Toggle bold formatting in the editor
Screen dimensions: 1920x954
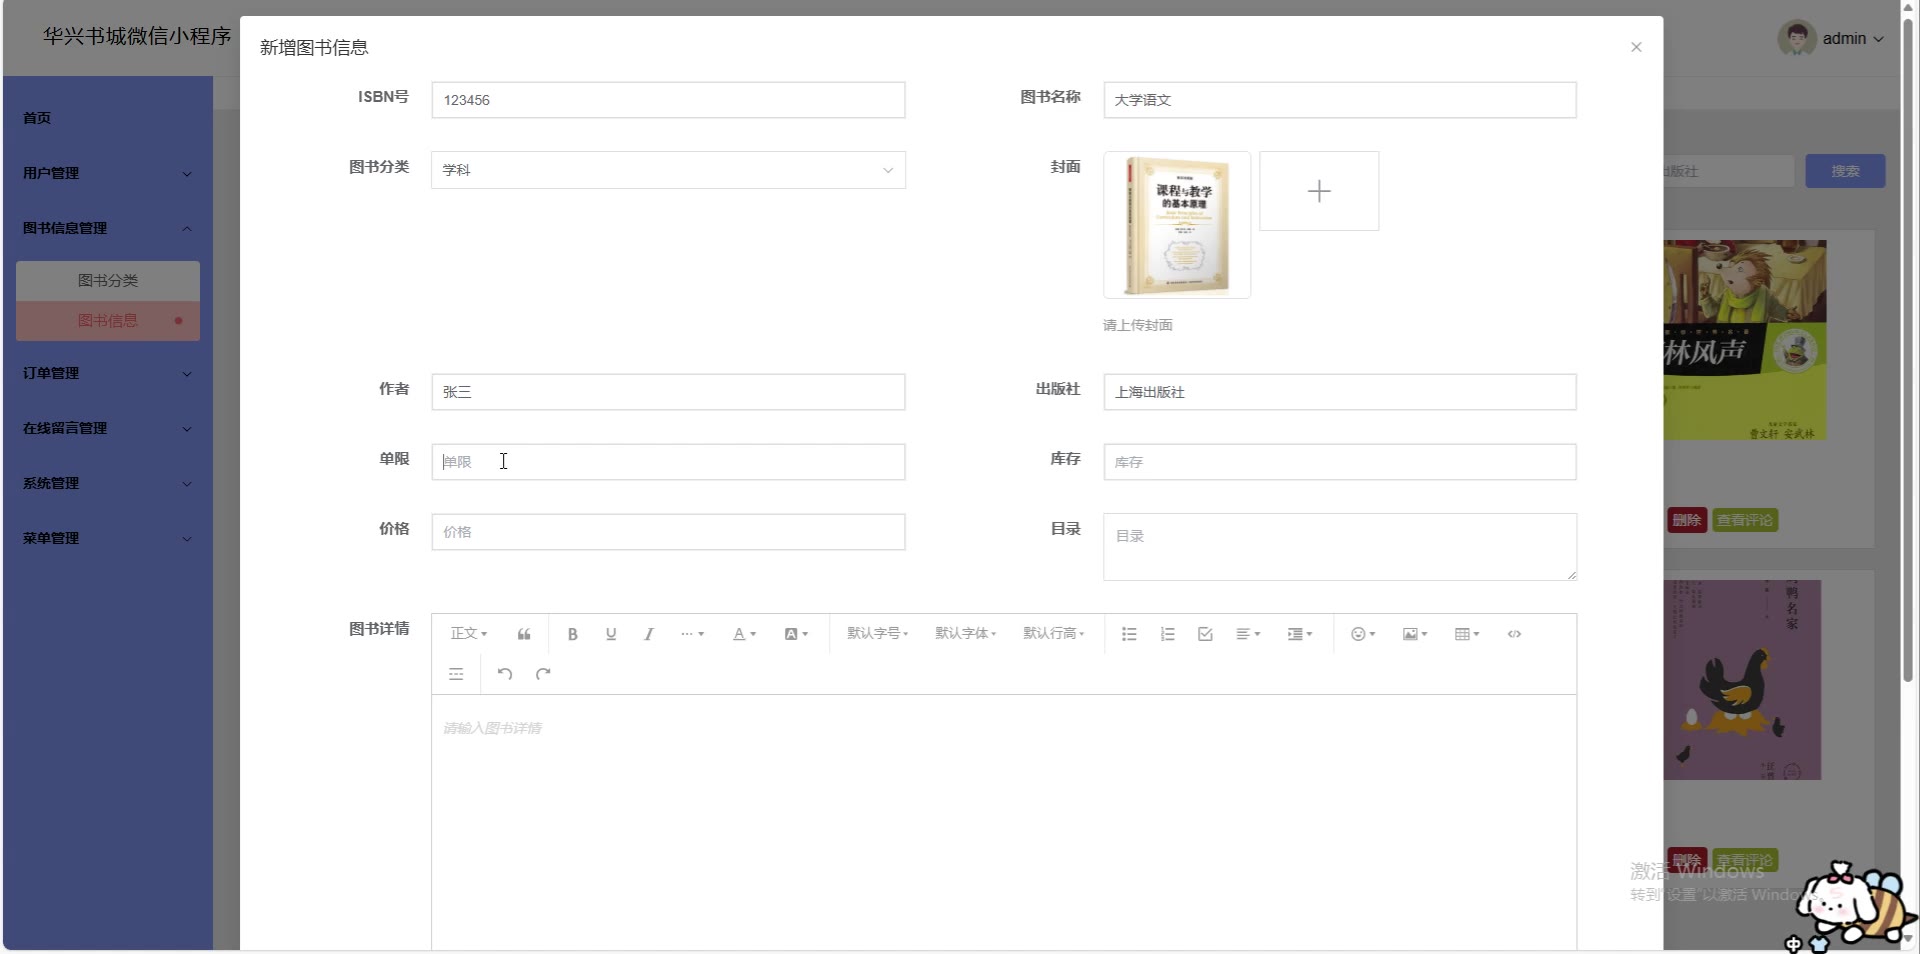[573, 634]
